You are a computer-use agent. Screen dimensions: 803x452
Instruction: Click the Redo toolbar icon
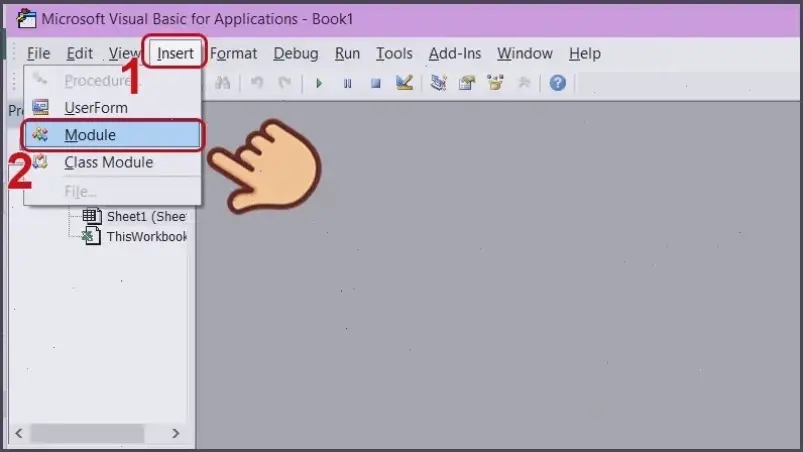285,82
